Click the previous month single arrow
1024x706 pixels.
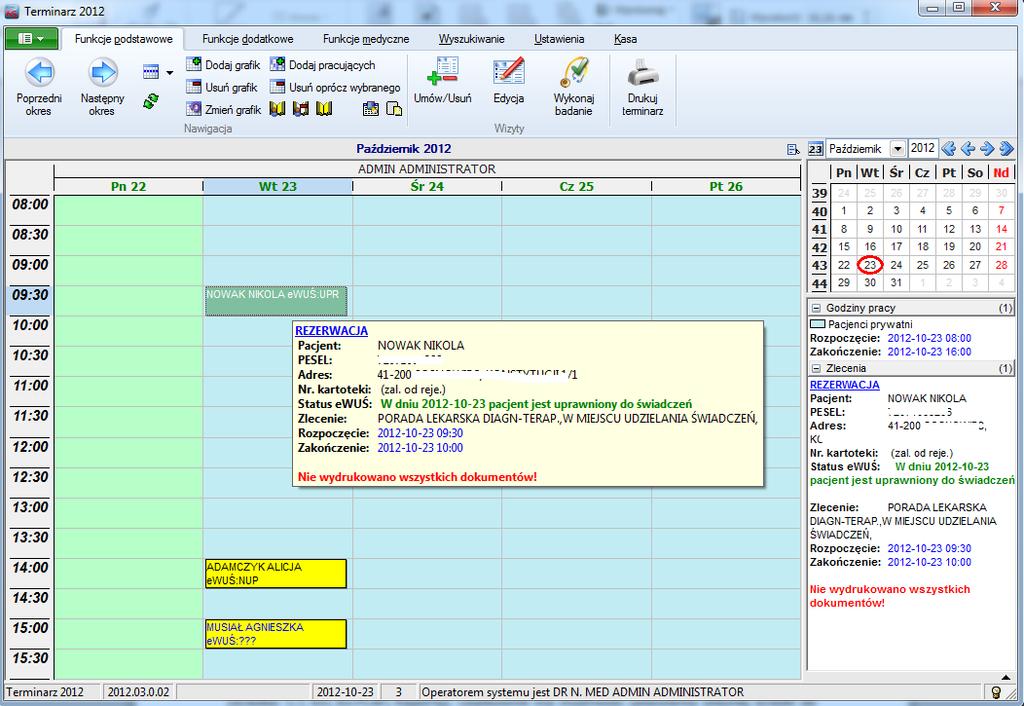pos(968,149)
